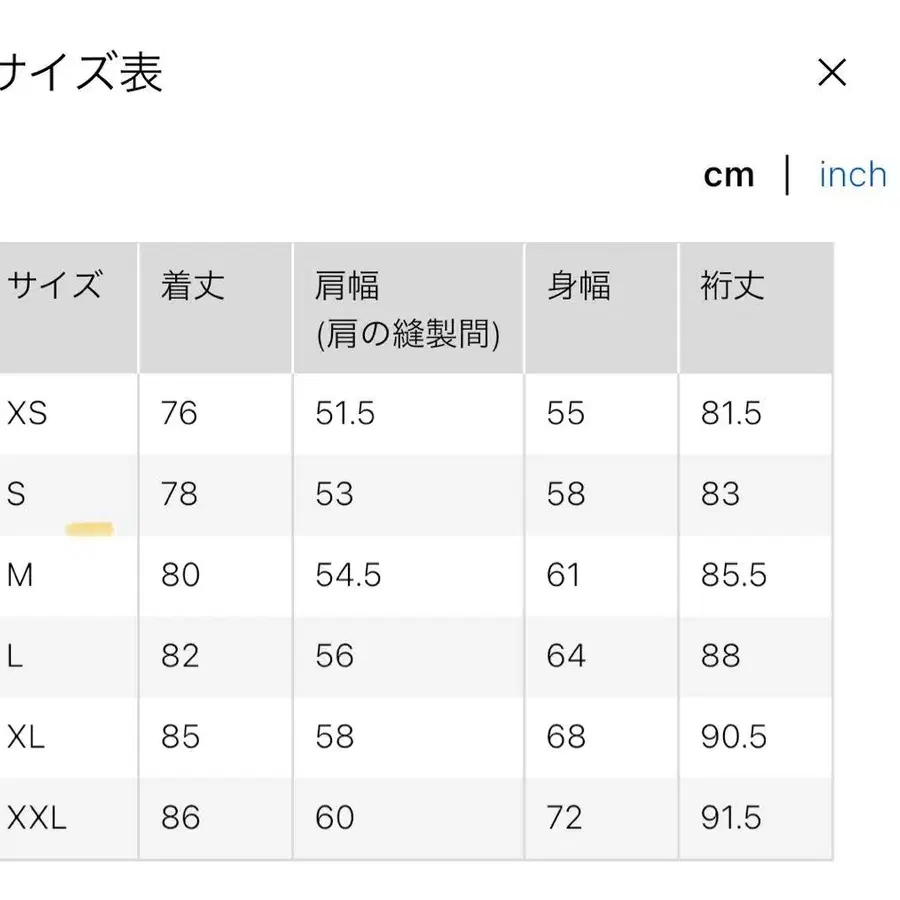The height and width of the screenshot is (900, 900).
Task: Click the 76 着丈 value for XS
Action: tap(177, 413)
